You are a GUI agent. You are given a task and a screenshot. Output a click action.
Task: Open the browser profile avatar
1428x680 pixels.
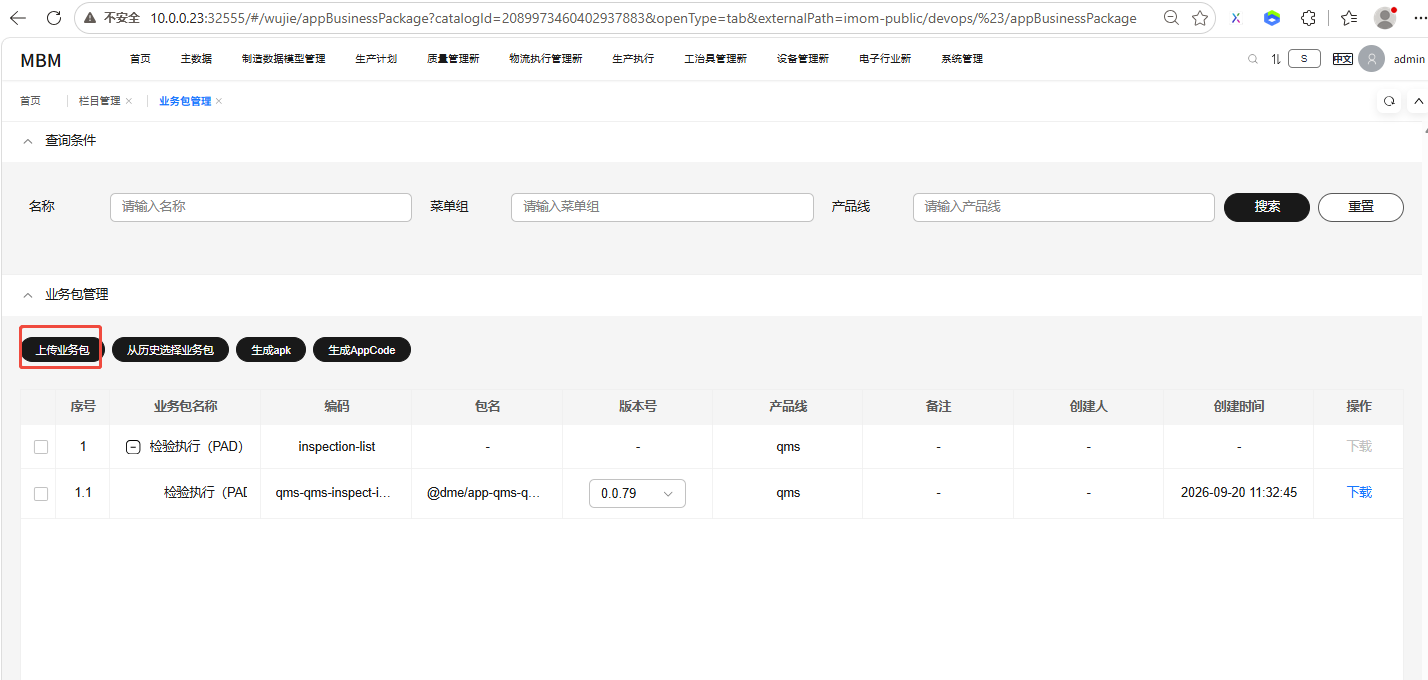click(x=1385, y=18)
